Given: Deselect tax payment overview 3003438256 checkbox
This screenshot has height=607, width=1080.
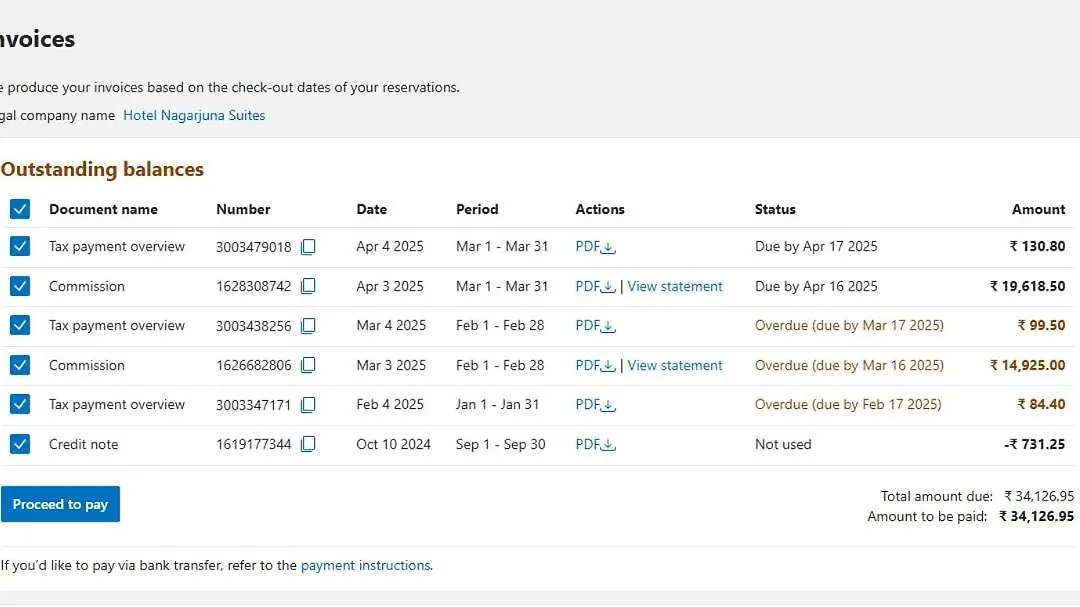Looking at the screenshot, I should click(20, 325).
